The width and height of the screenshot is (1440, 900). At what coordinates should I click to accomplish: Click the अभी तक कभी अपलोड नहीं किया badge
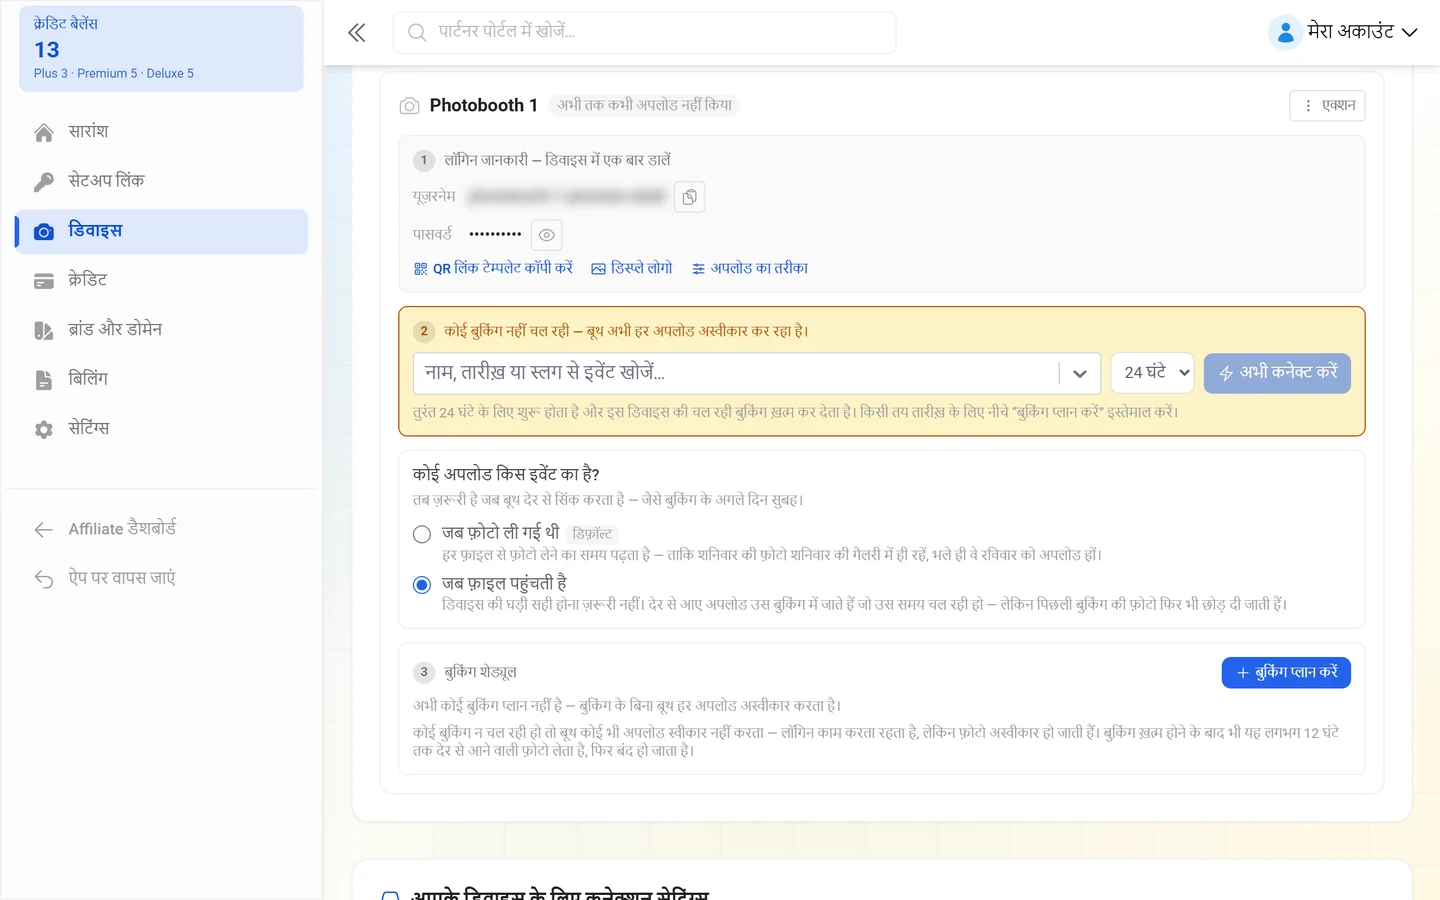click(x=644, y=105)
